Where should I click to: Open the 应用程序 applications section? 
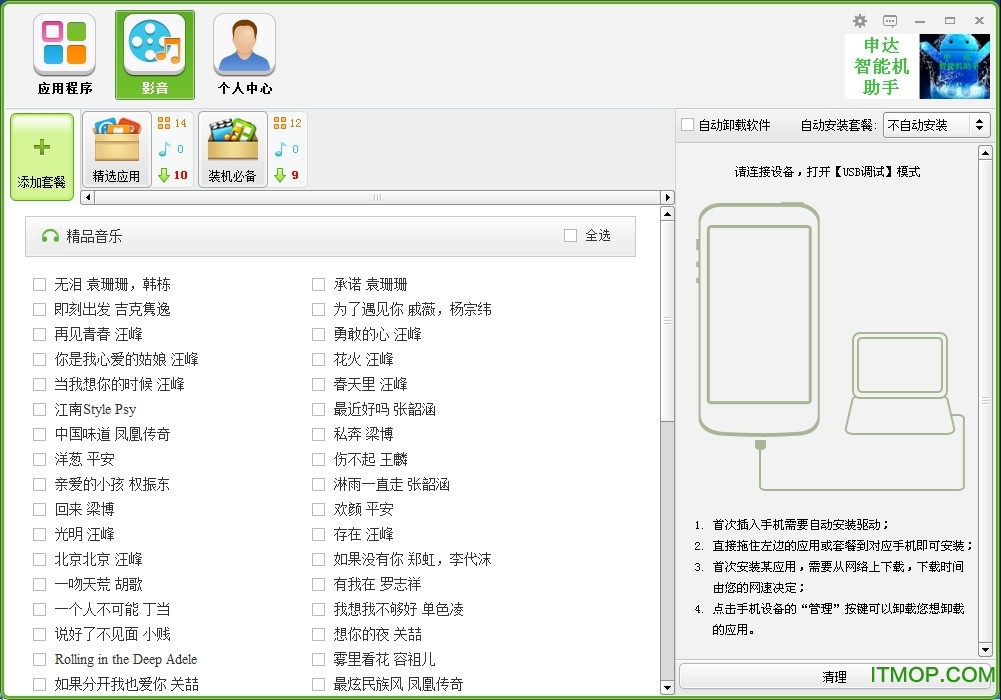click(x=65, y=56)
